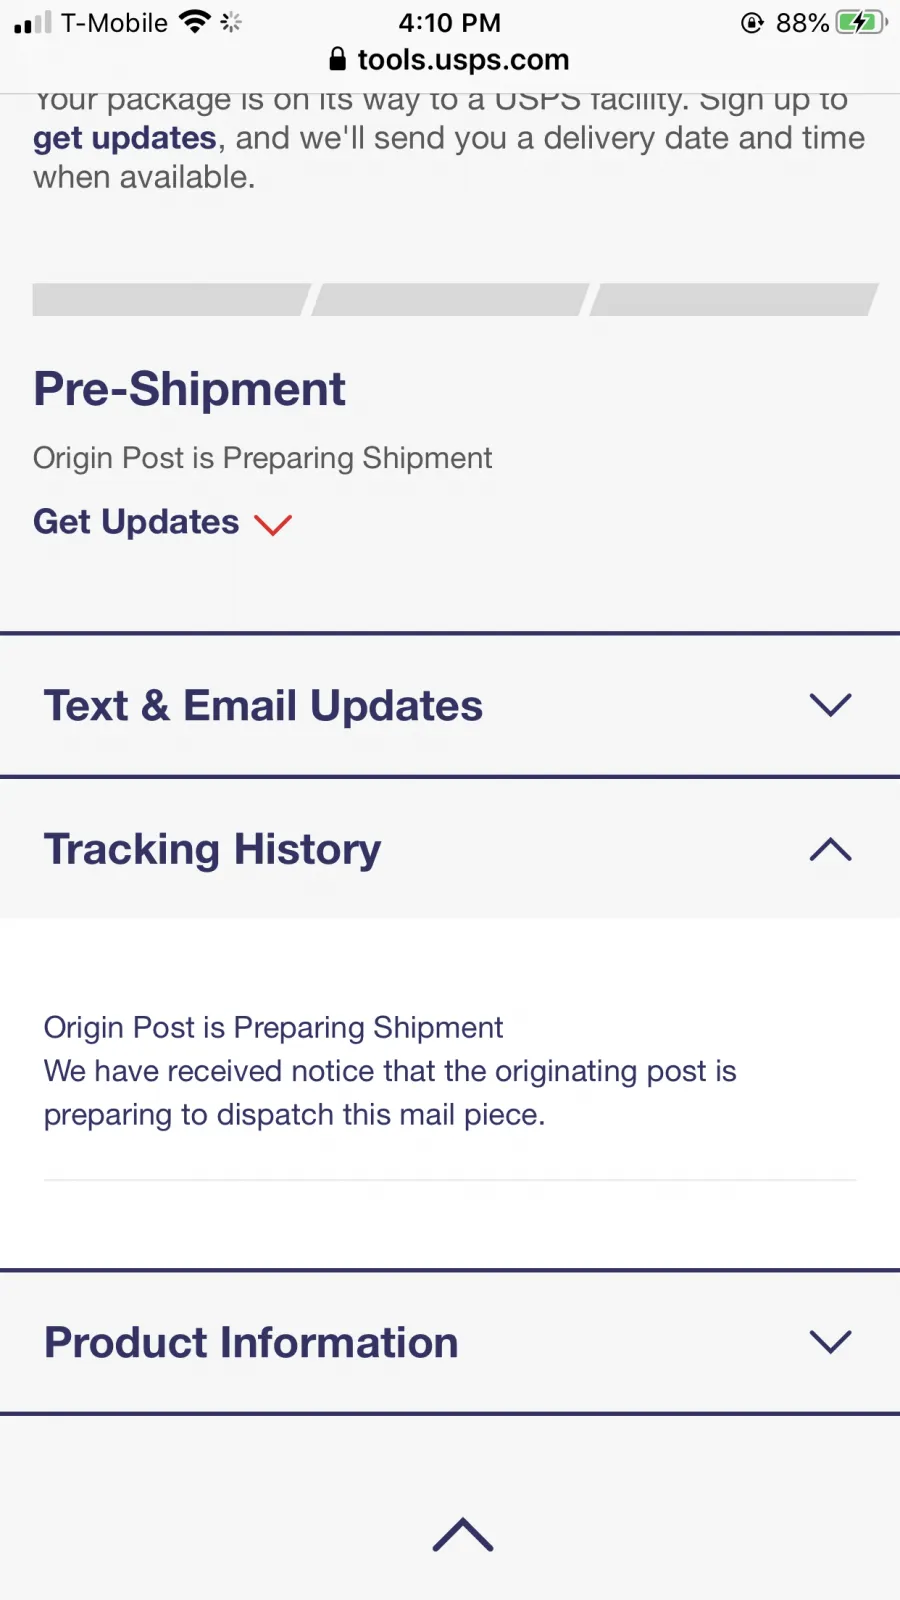Open the Get Updates dropdown link

click(137, 522)
